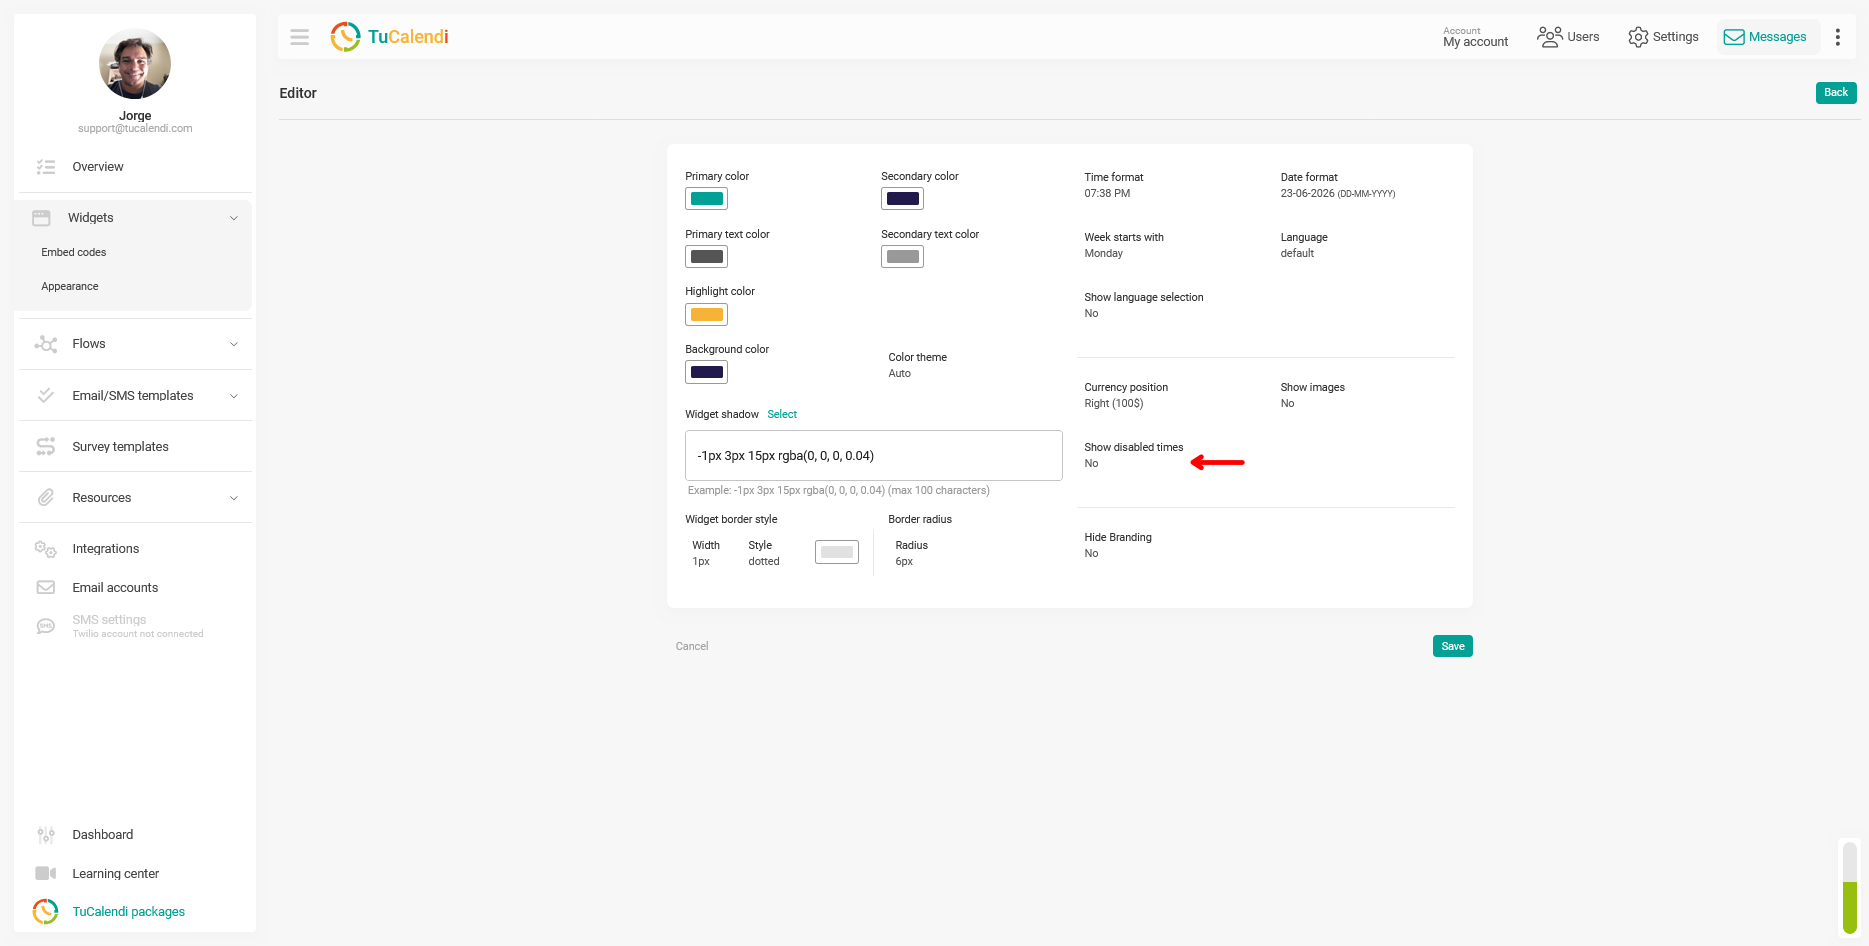Open the Highlight color swatch
Screen dimensions: 1869x946
[707, 315]
